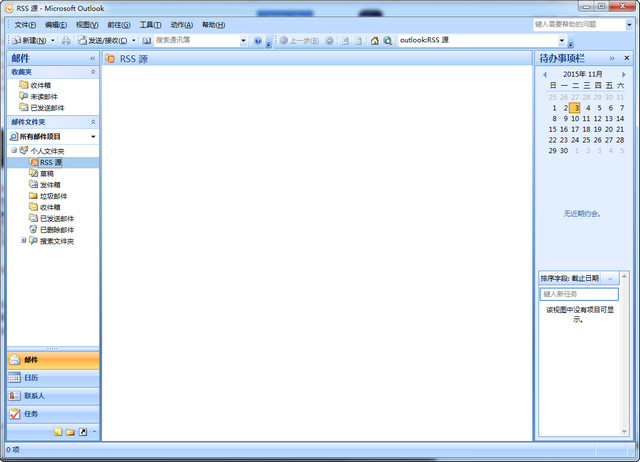Open the All Mail Items dropdown

click(x=93, y=136)
